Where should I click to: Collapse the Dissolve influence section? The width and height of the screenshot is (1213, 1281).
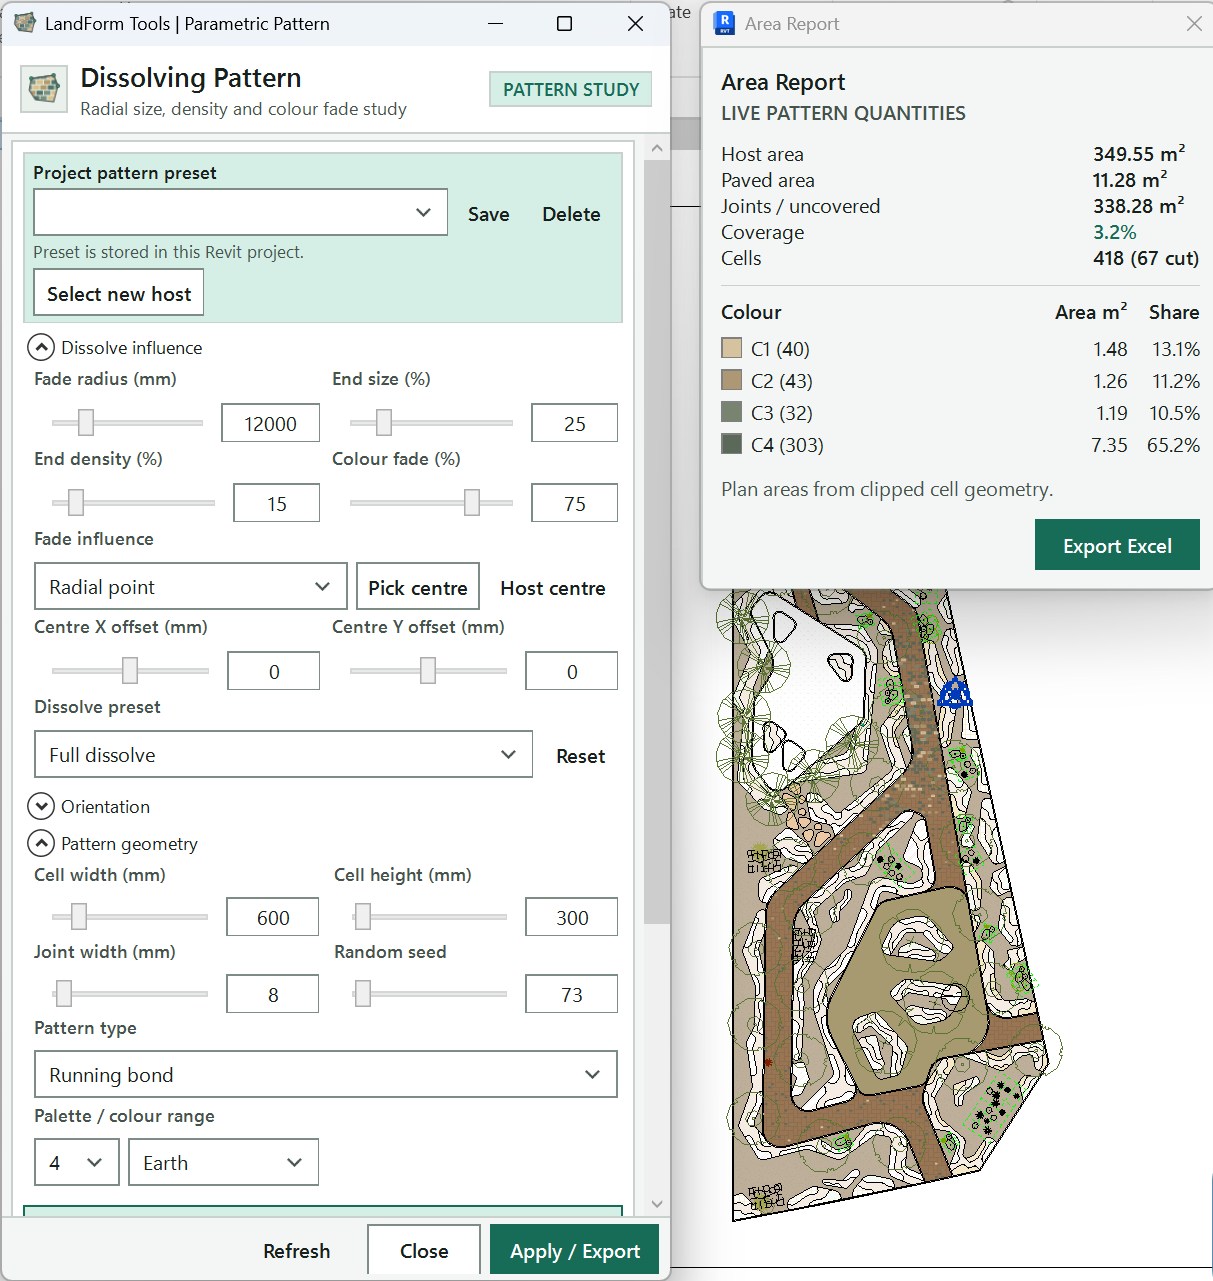click(41, 347)
